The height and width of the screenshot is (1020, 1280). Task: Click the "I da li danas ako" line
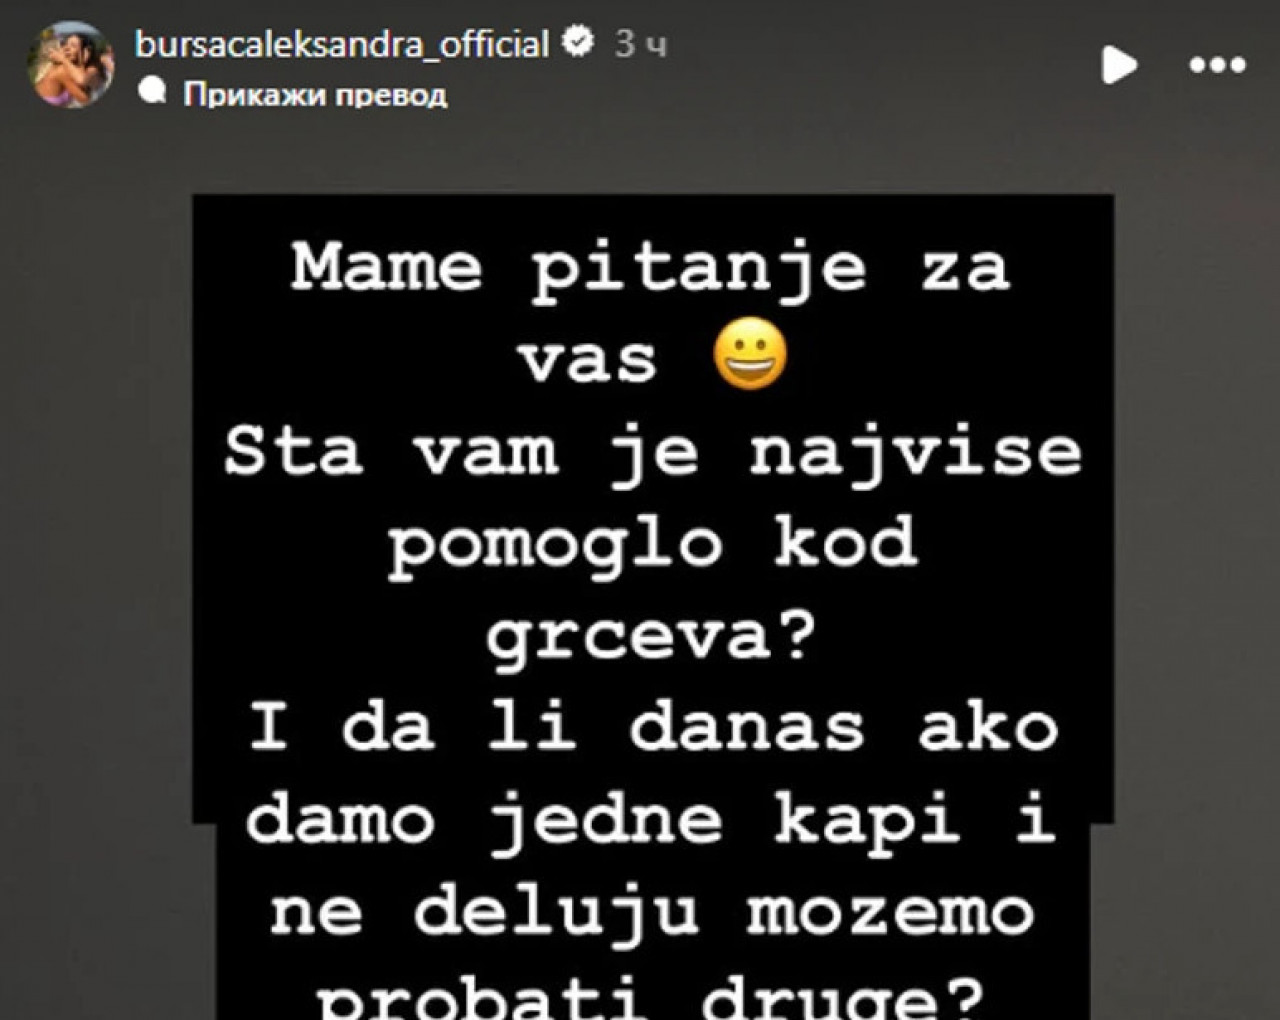[652, 728]
